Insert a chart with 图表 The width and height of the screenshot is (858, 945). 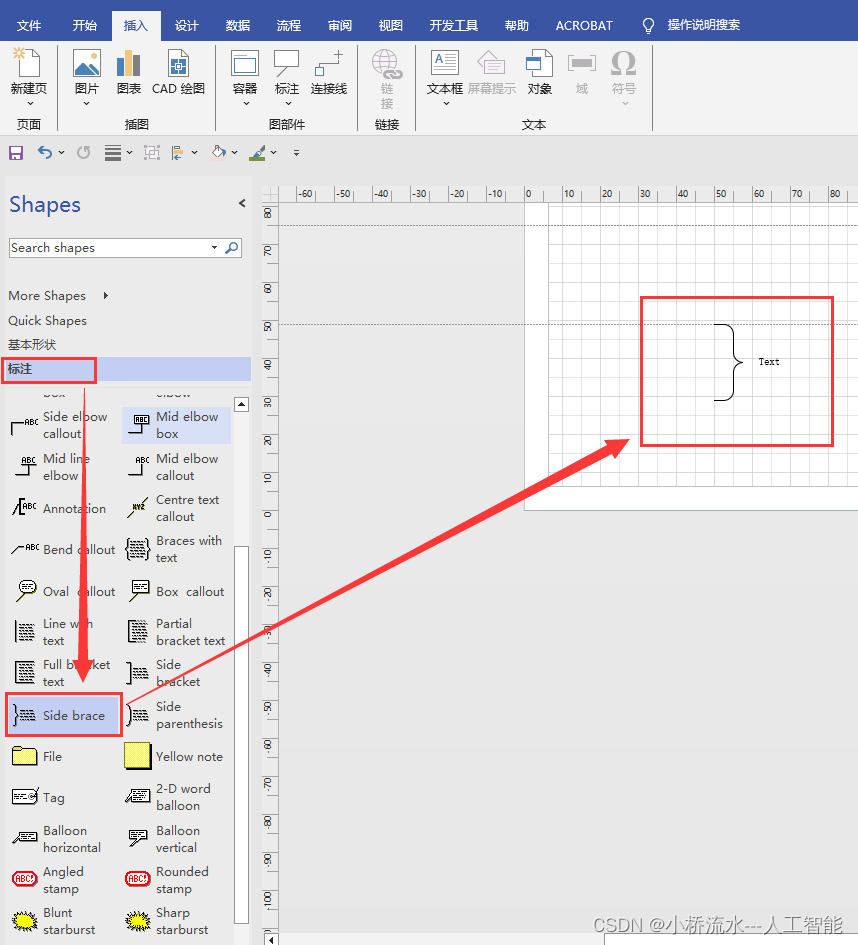pyautogui.click(x=128, y=71)
